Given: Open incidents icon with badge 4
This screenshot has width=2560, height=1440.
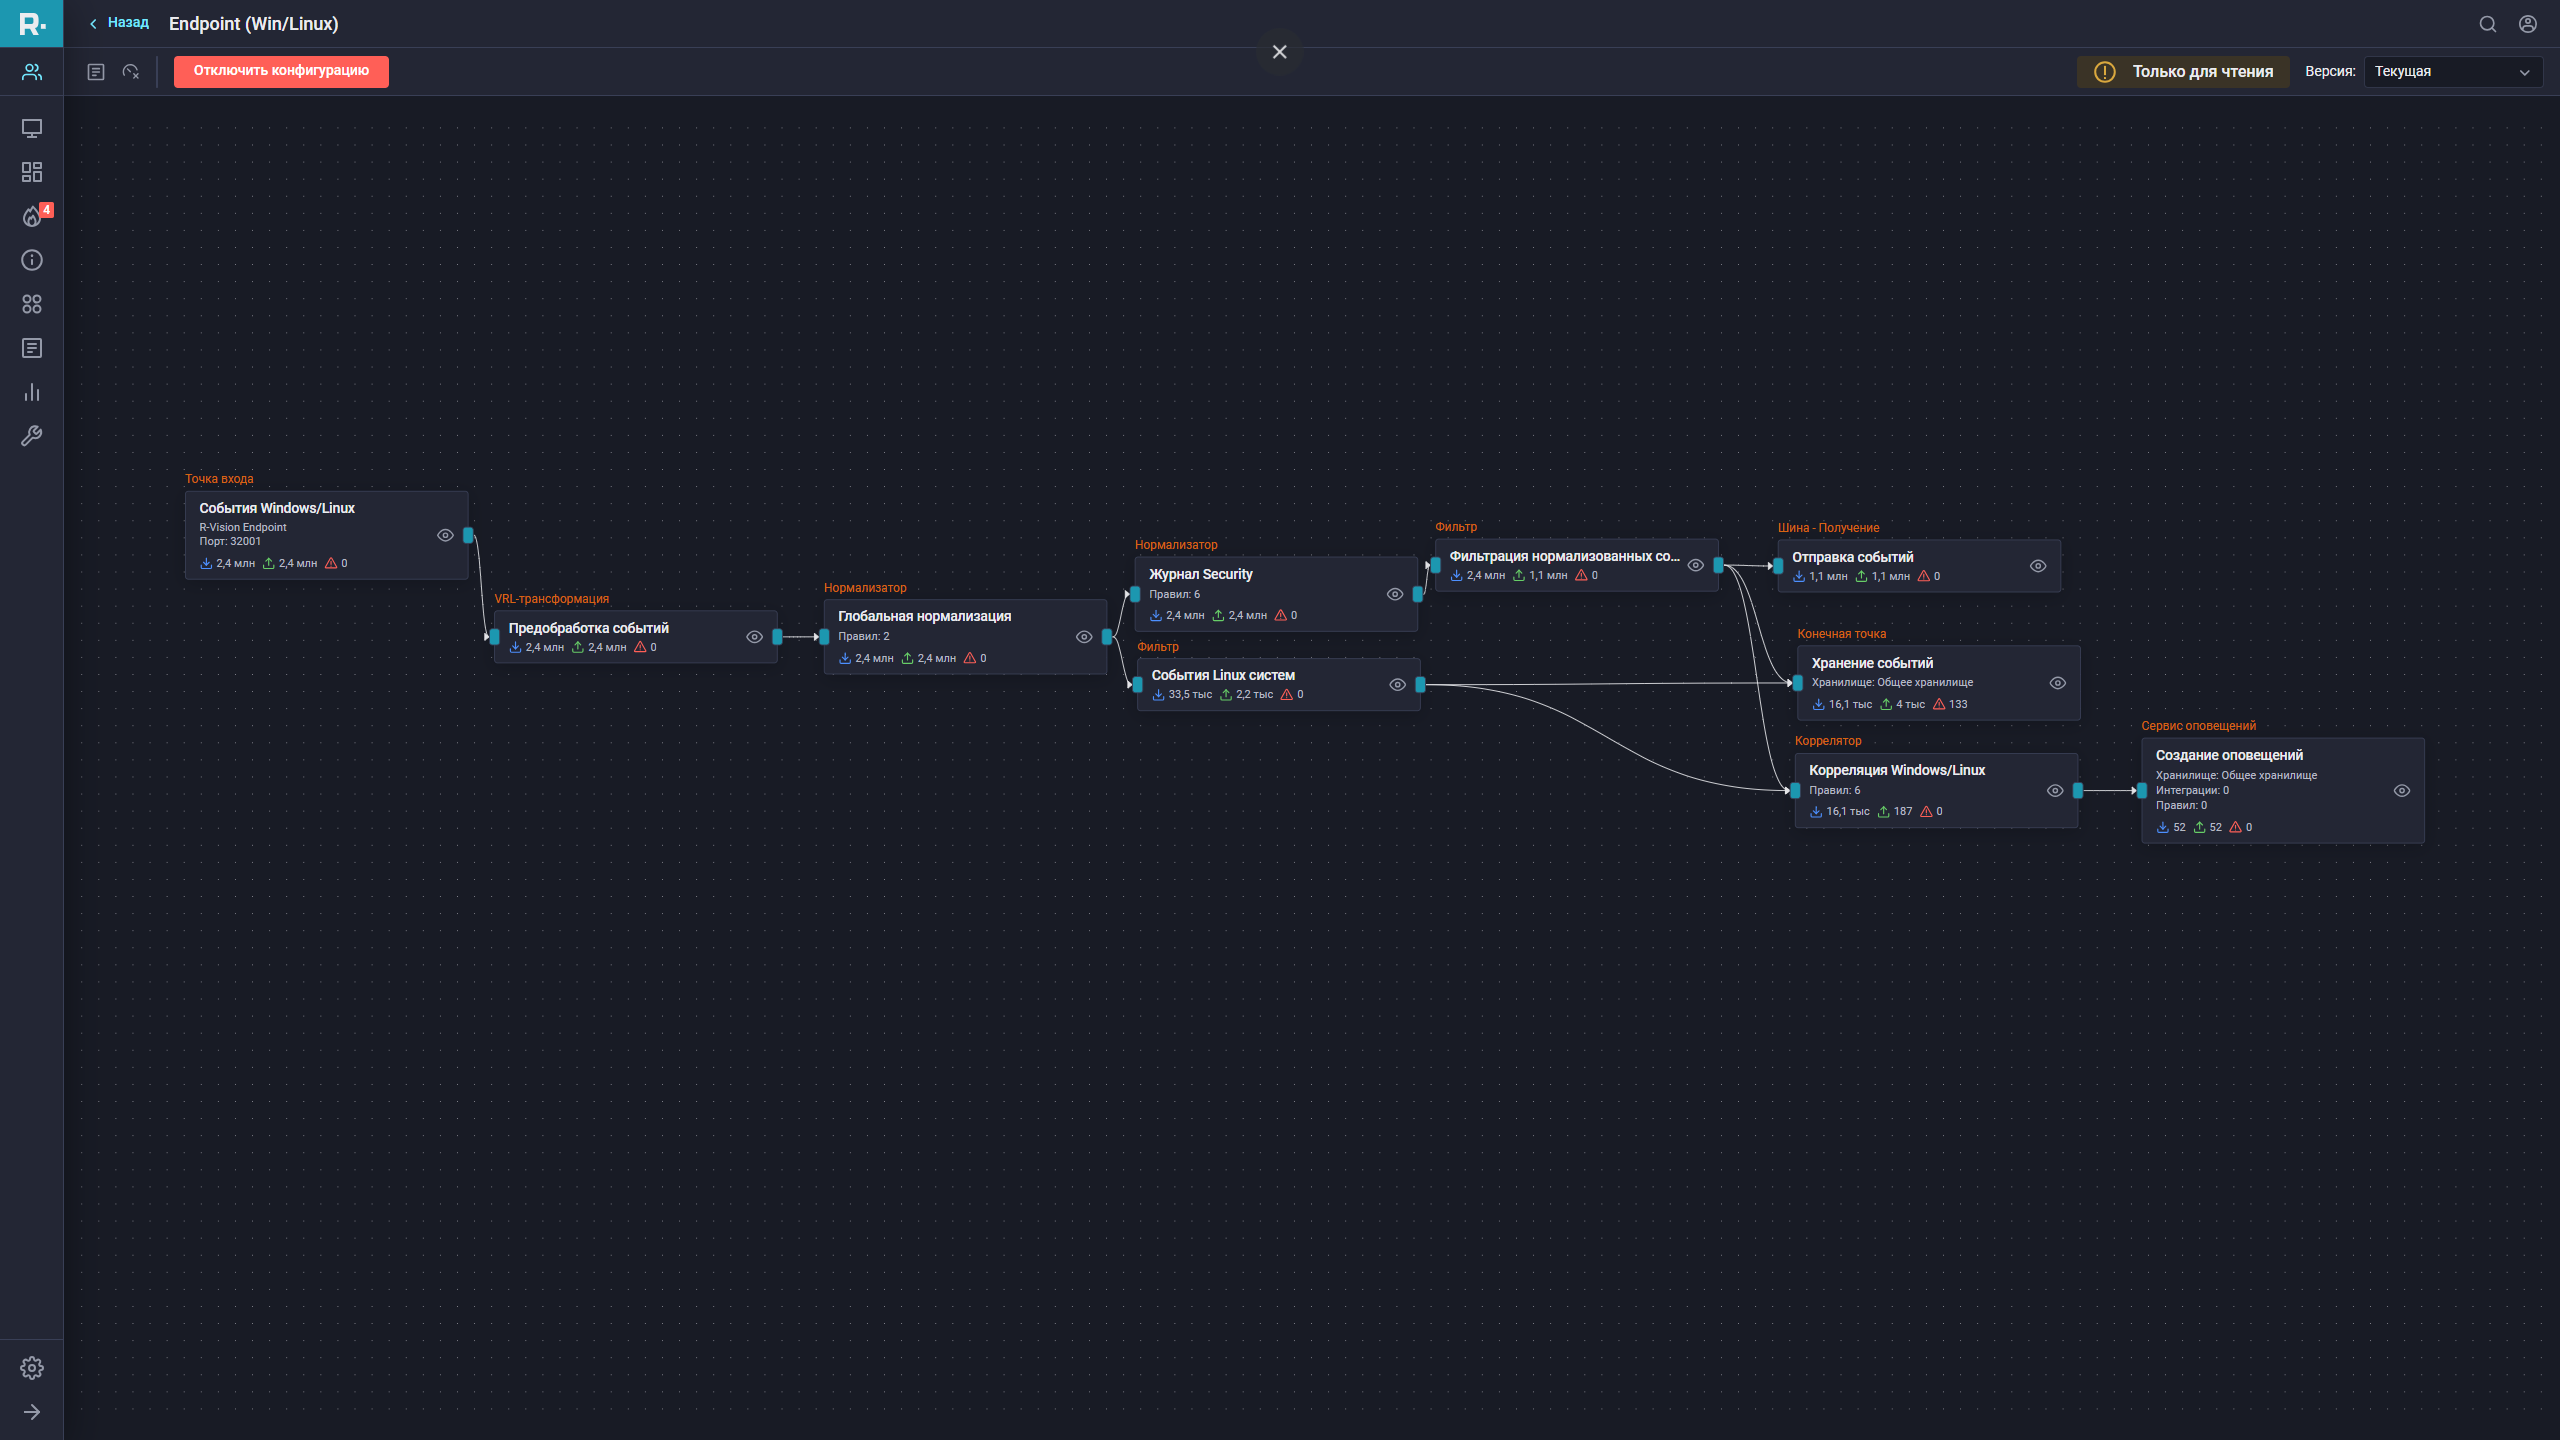Looking at the screenshot, I should point(32,217).
